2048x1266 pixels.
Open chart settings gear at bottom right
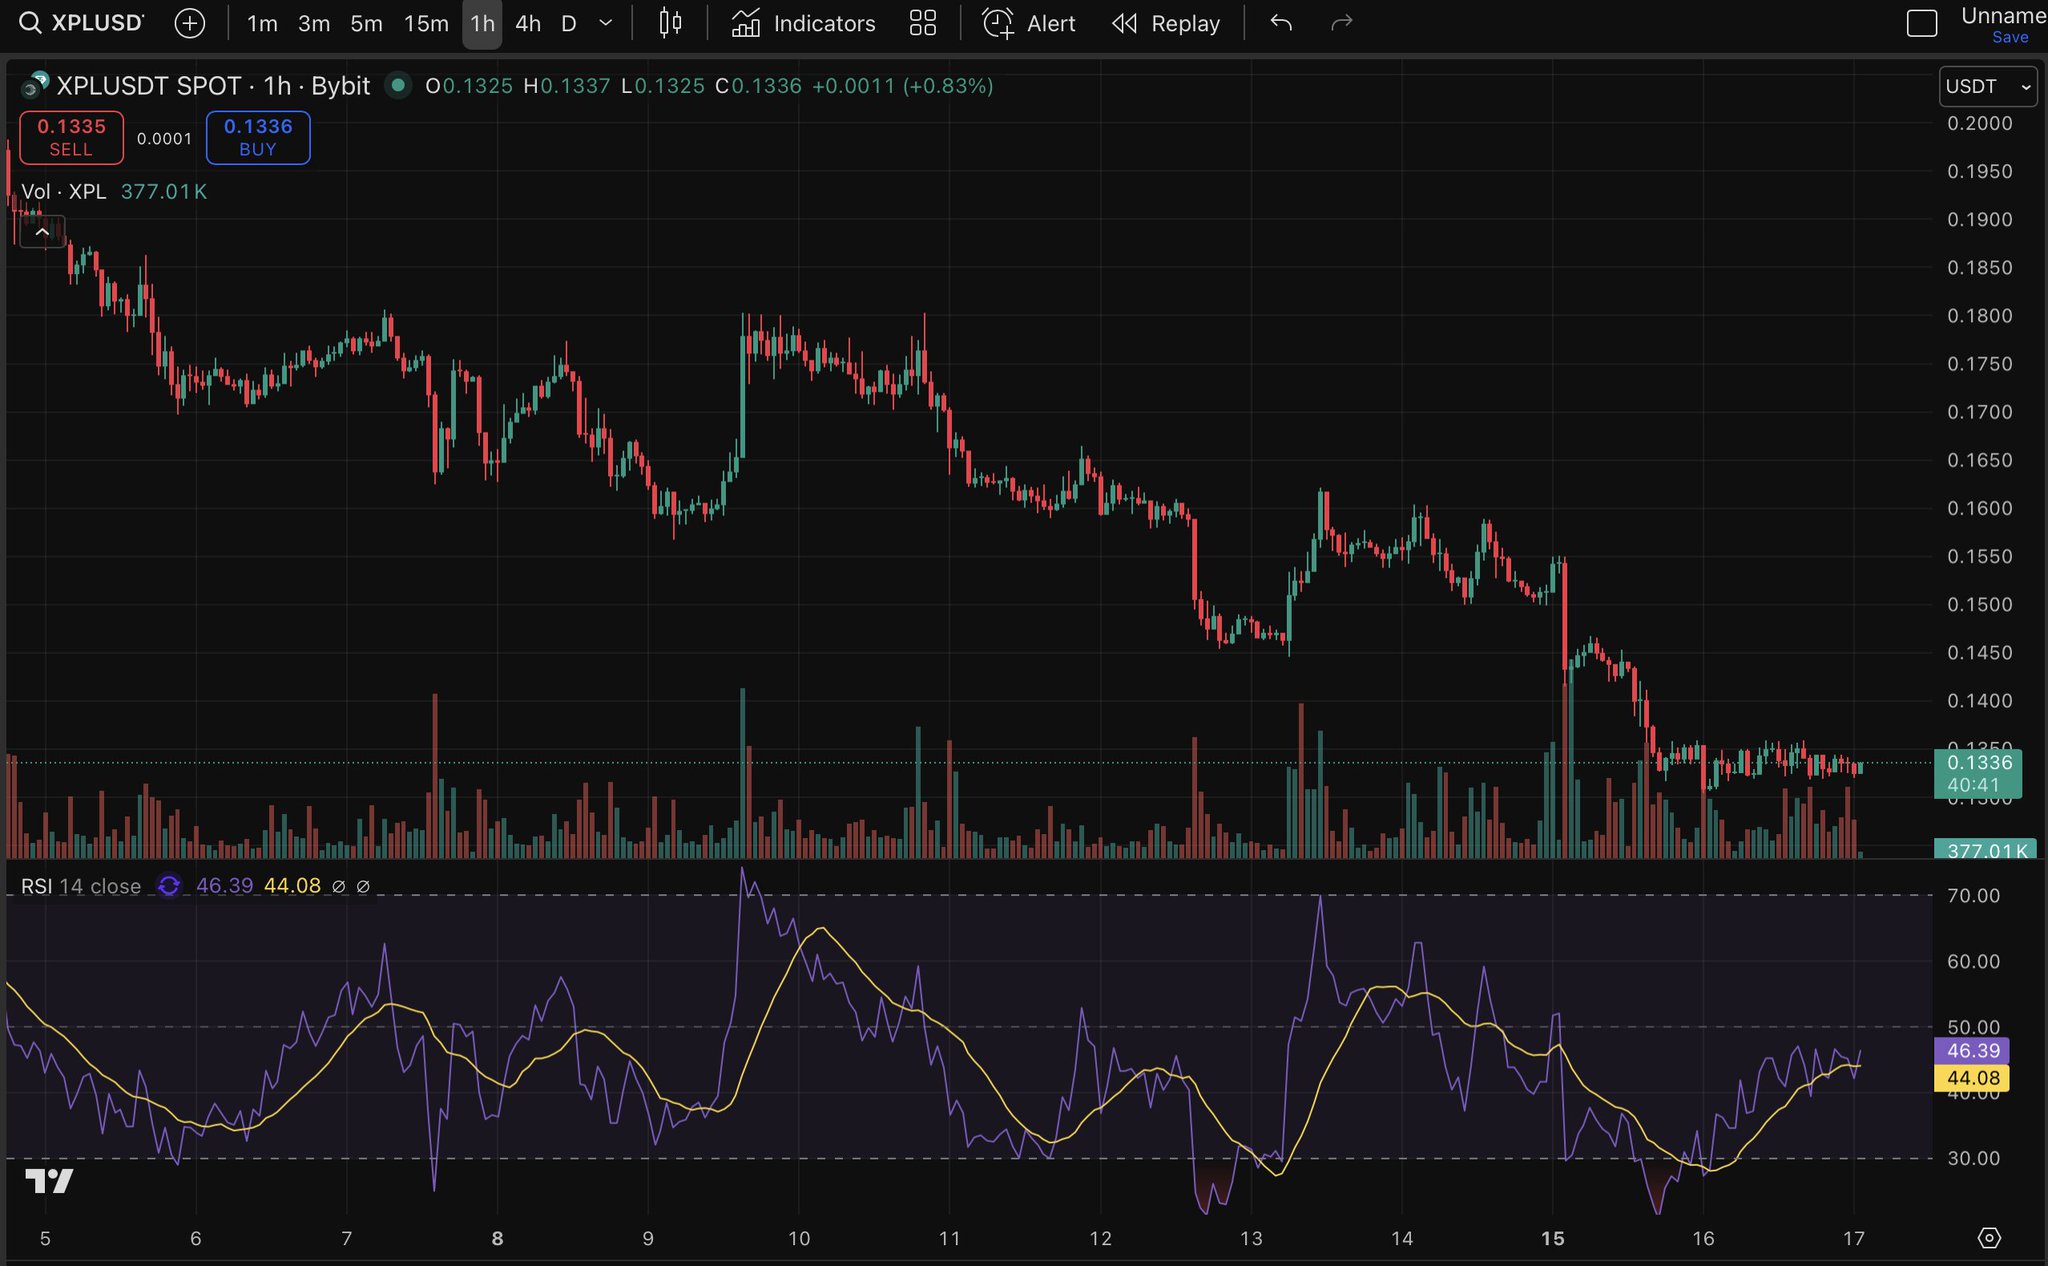(1989, 1238)
